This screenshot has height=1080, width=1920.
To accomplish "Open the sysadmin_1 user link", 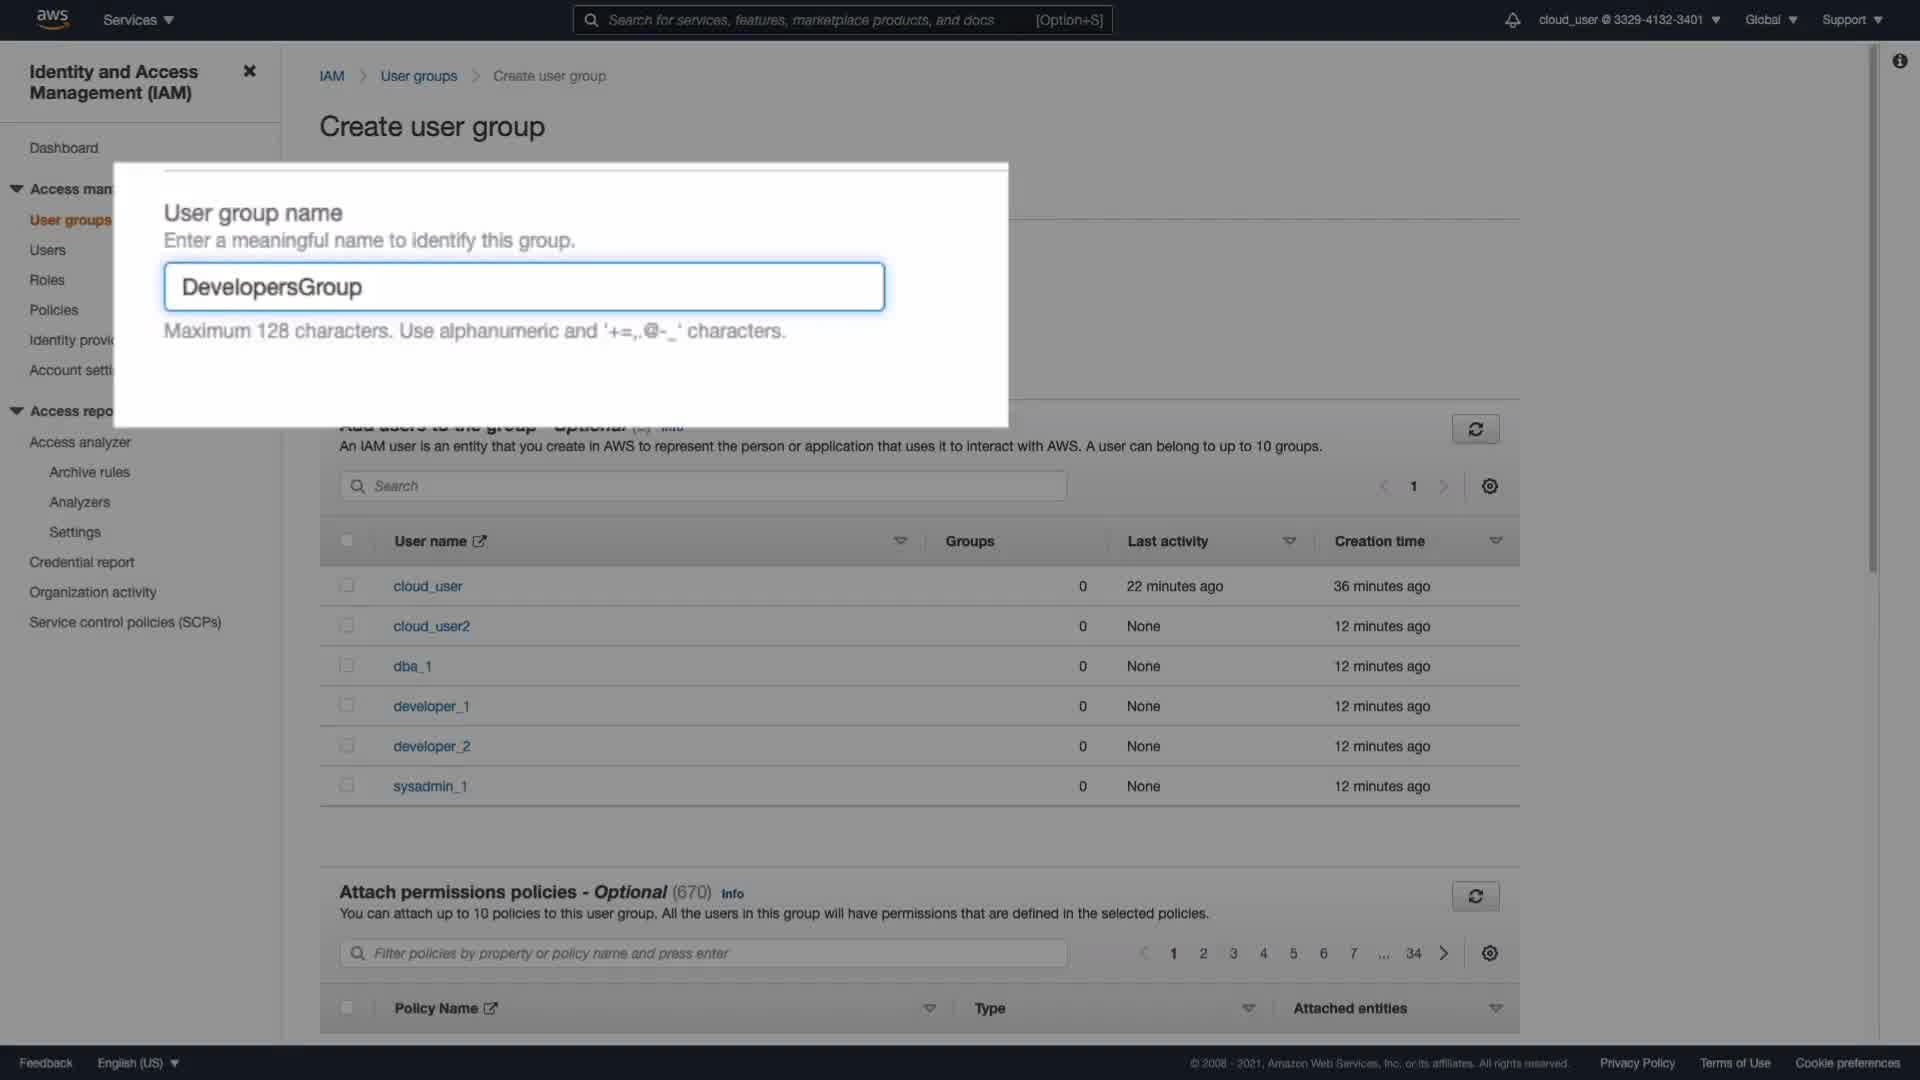I will [x=430, y=786].
